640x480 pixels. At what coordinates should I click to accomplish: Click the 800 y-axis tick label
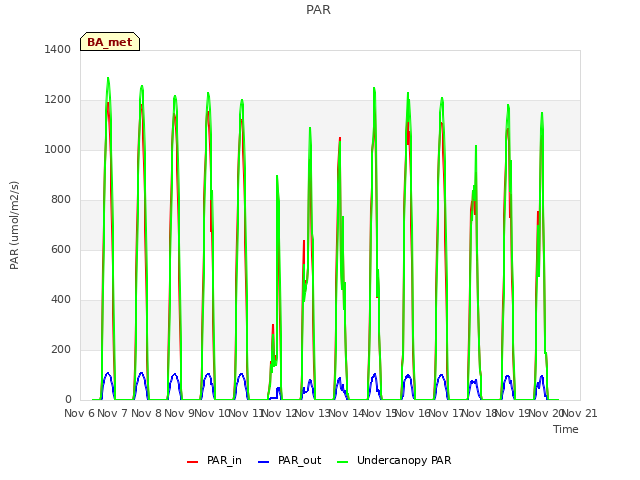click(61, 200)
